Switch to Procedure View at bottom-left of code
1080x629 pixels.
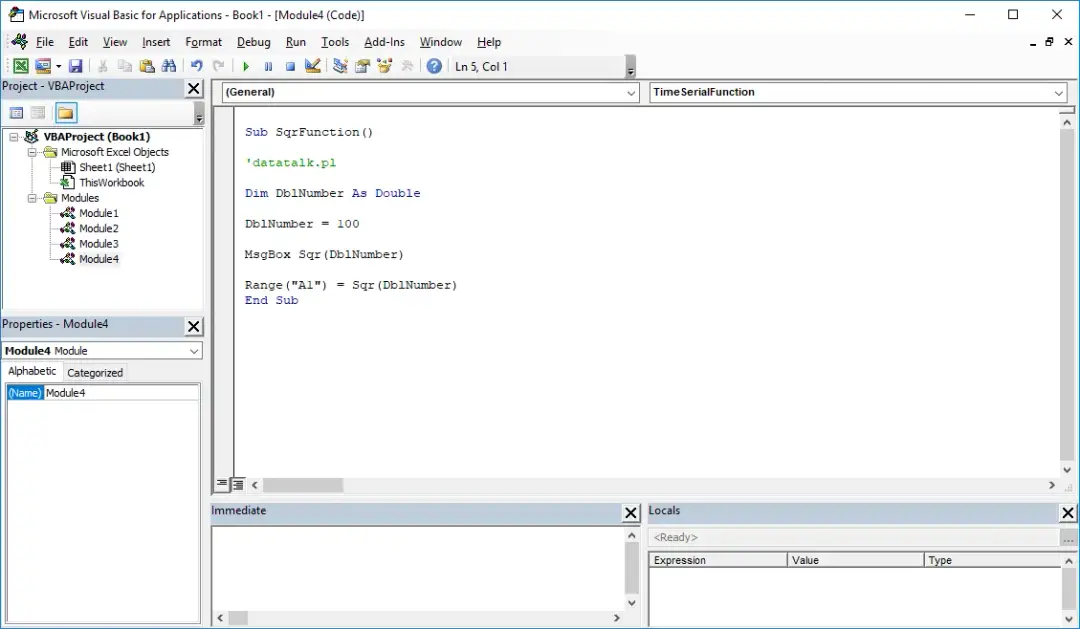(x=222, y=484)
